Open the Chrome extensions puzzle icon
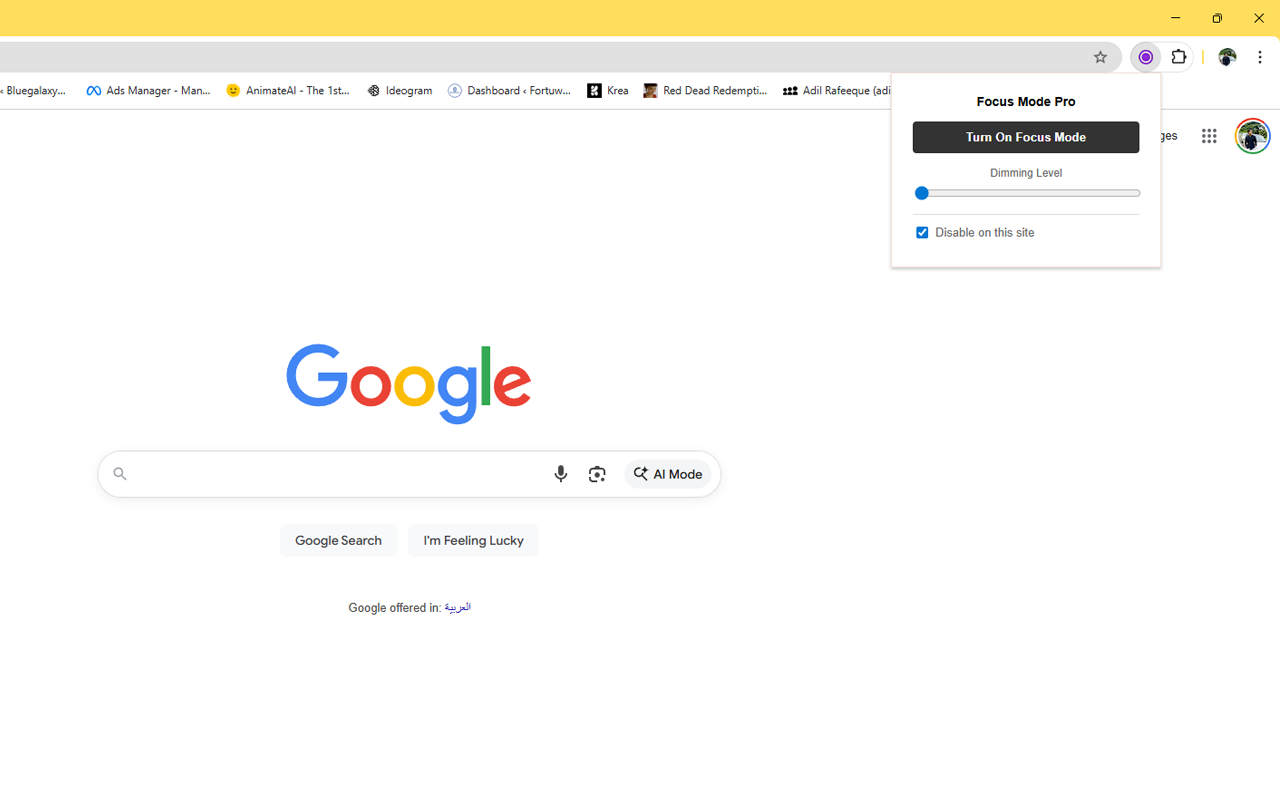The height and width of the screenshot is (800, 1280). (x=1179, y=57)
